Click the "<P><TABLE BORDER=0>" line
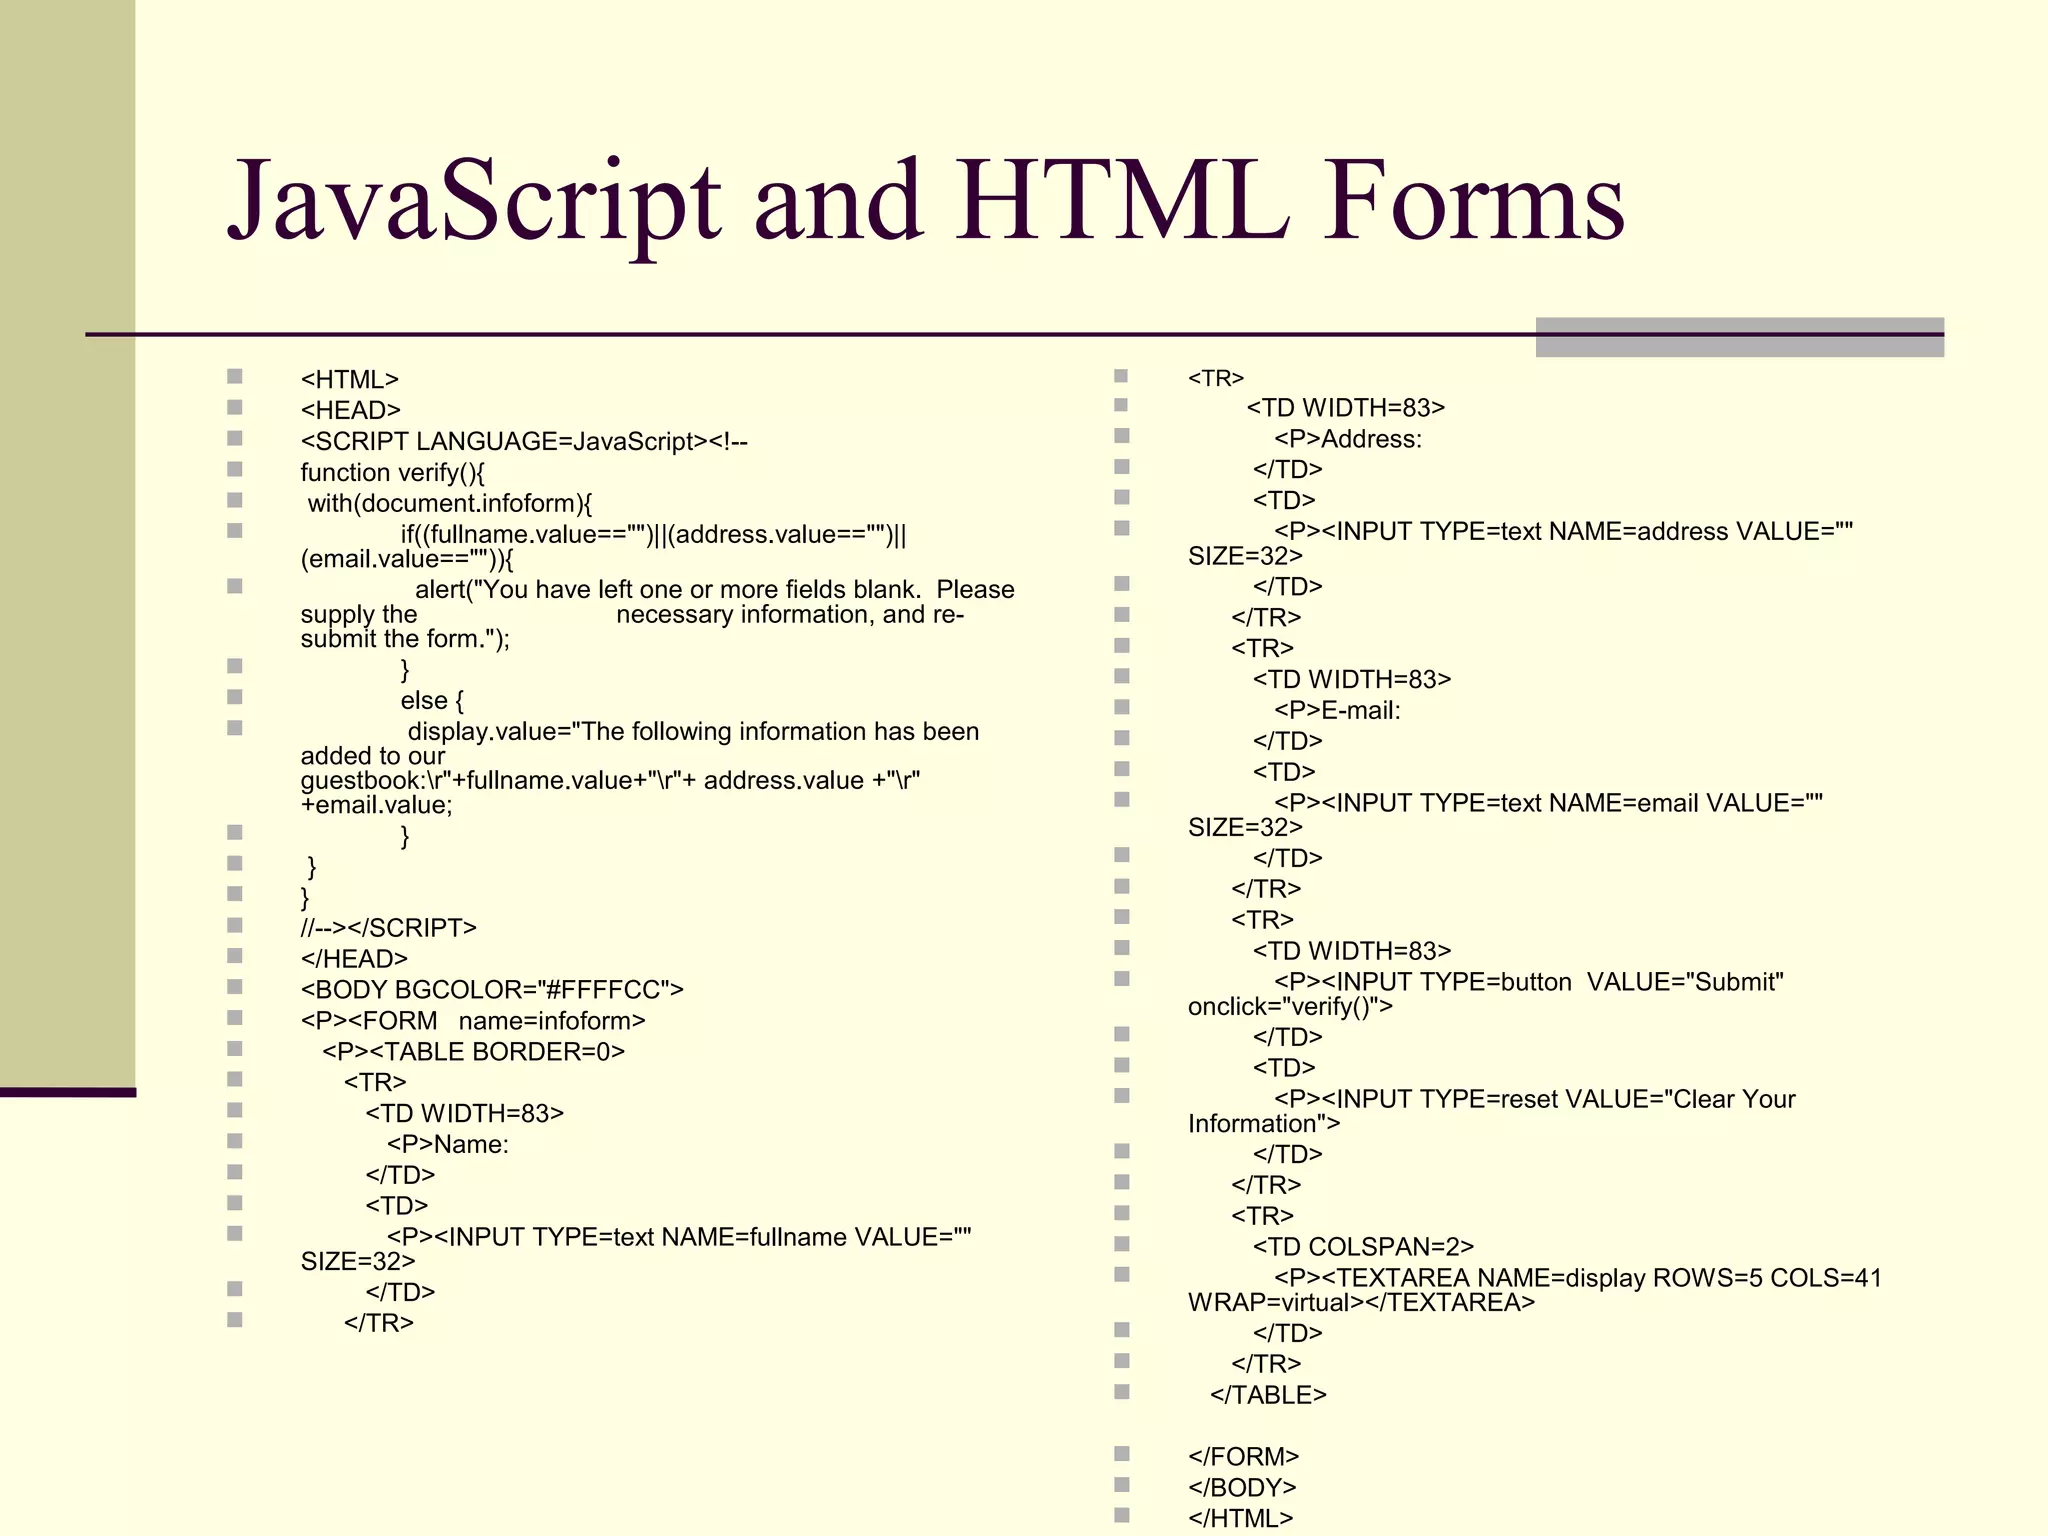The height and width of the screenshot is (1536, 2048). [473, 1052]
